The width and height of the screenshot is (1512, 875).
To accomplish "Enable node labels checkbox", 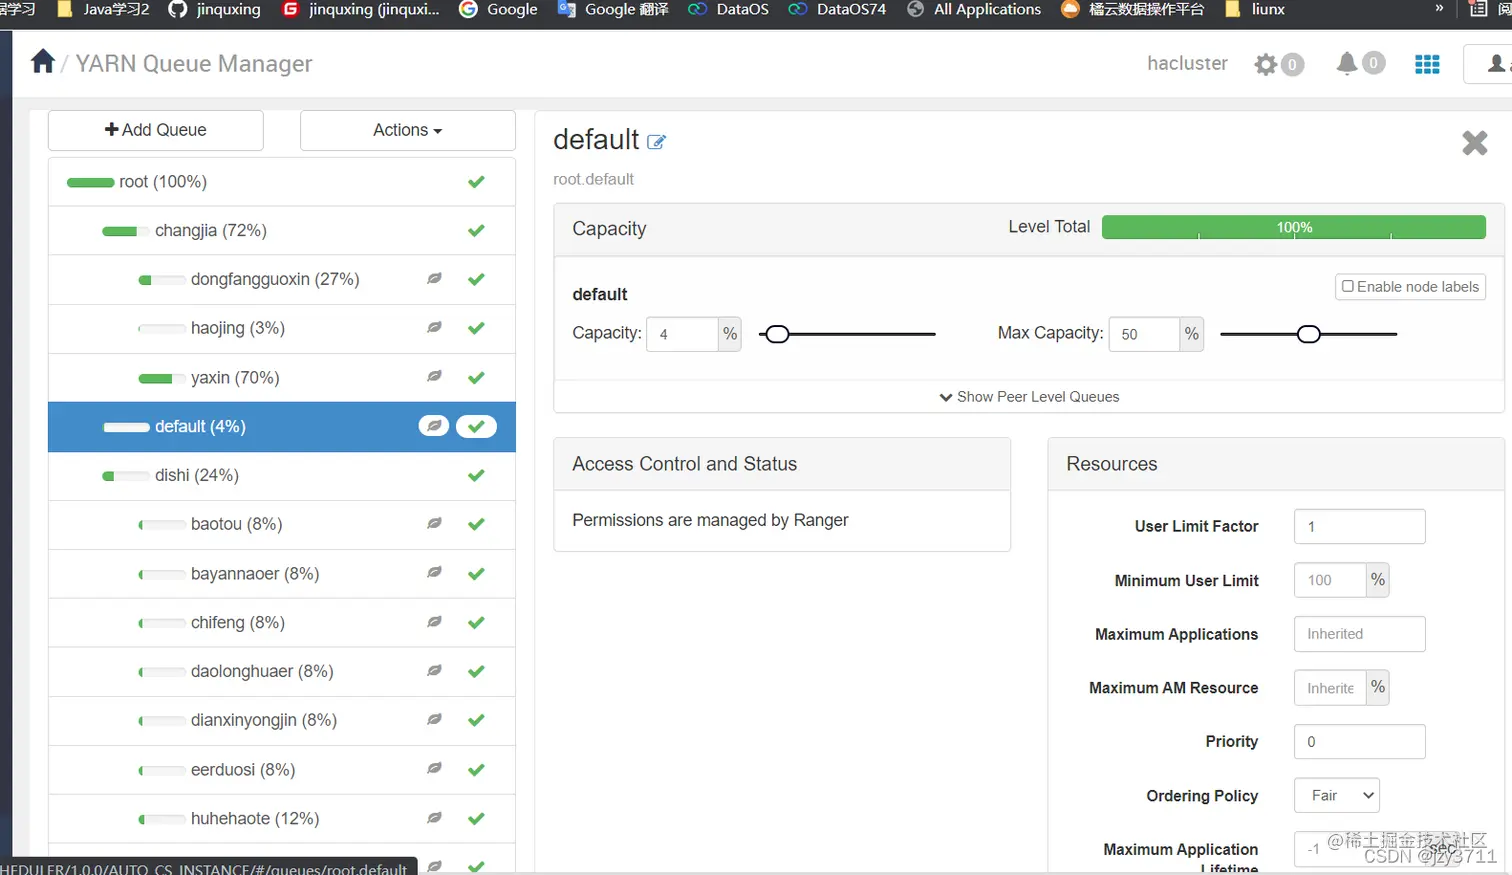I will 1348,286.
